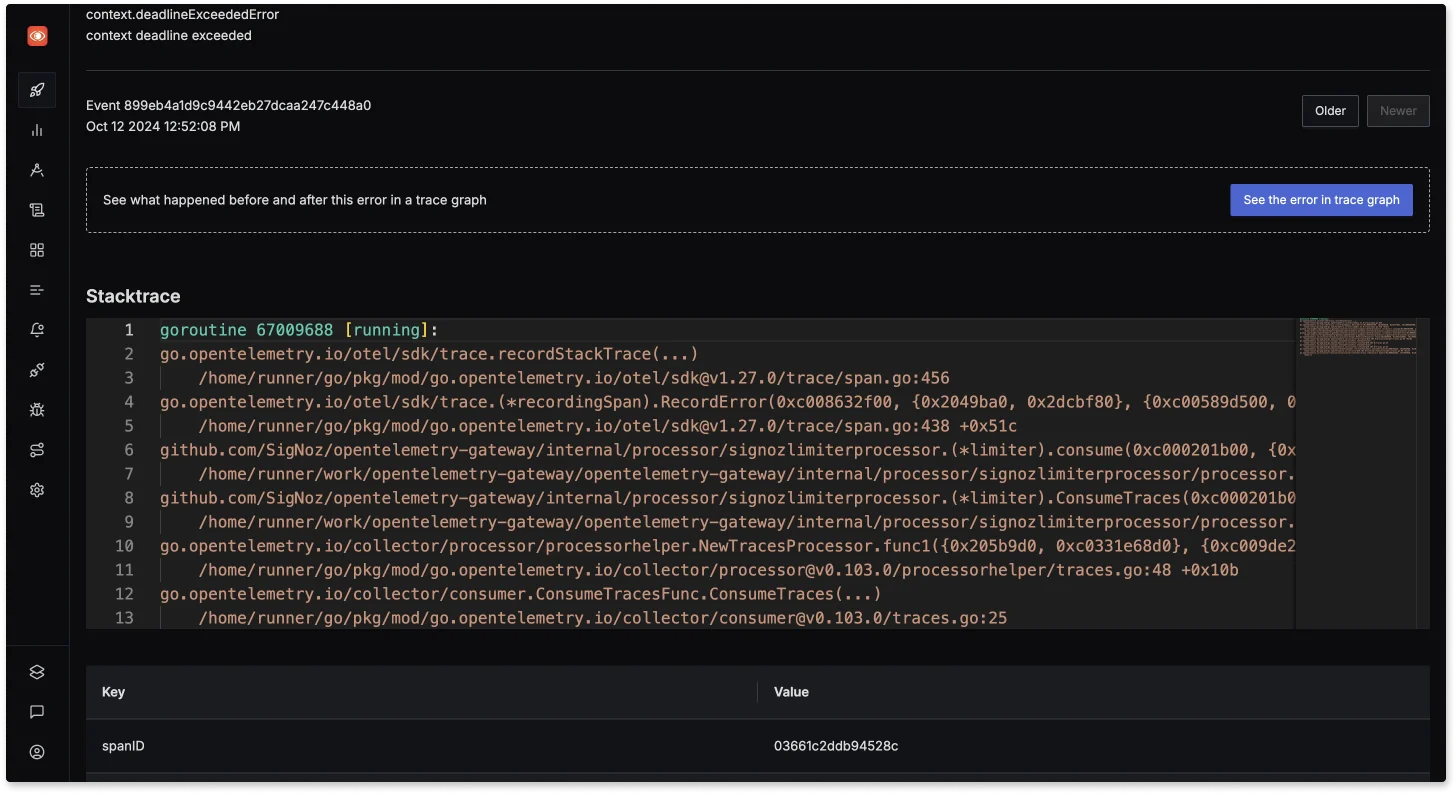Open Get Started rocket icon
The width and height of the screenshot is (1456, 794).
coord(37,90)
